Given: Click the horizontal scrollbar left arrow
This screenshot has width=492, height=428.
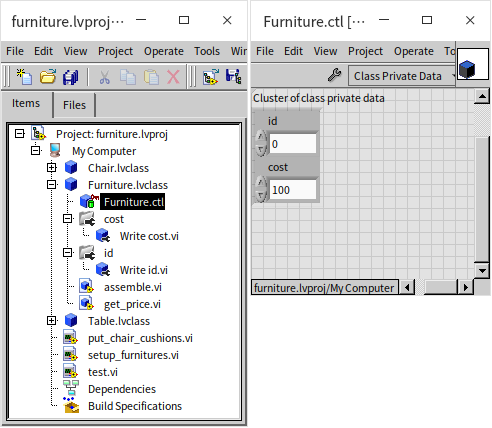Looking at the screenshot, I should pos(407,287).
